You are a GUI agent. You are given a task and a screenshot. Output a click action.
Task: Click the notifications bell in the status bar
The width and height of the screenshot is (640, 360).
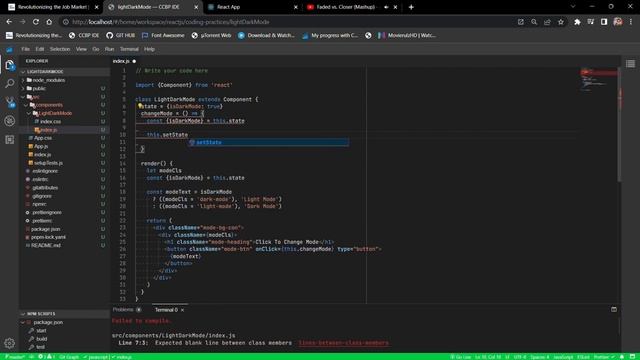pos(622,357)
